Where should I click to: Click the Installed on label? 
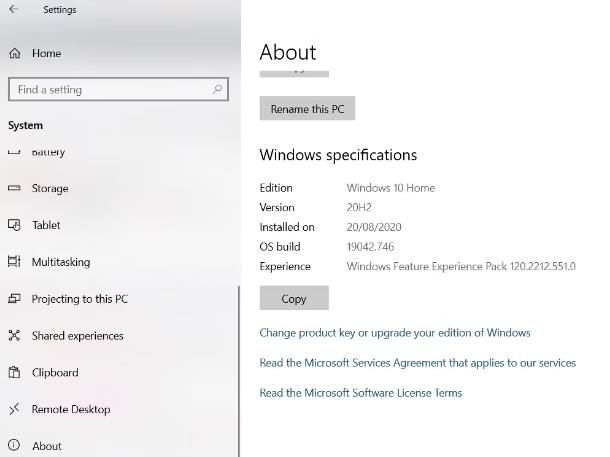coord(287,227)
